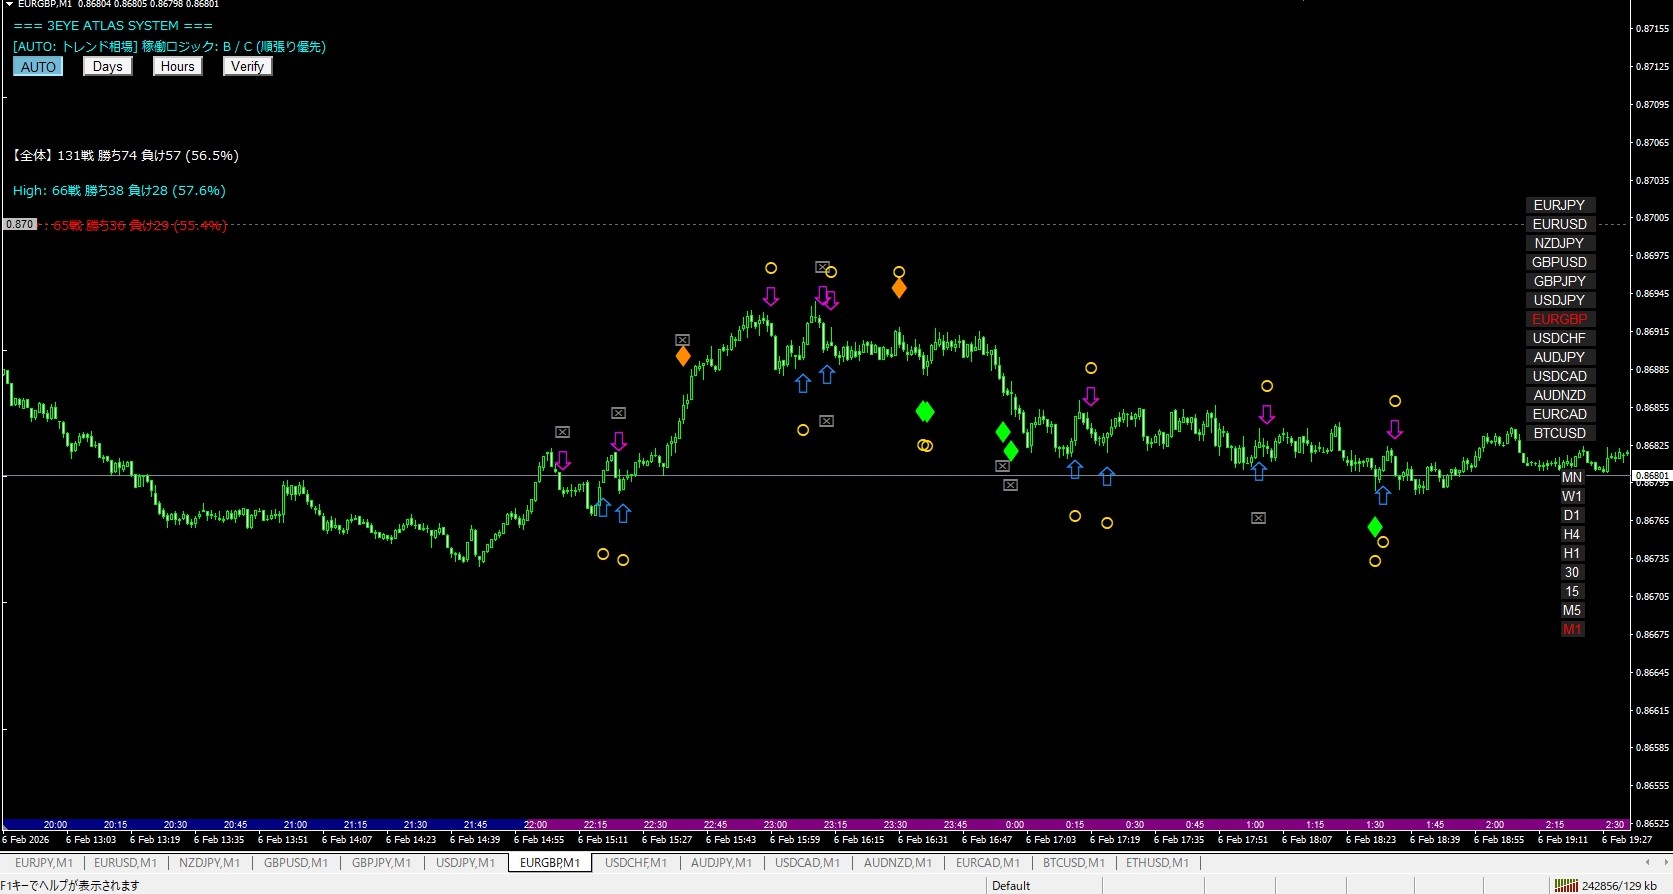Screen dimensions: 1673x894
Task: Switch symbol to GBPUSD in right panel
Action: click(1559, 262)
